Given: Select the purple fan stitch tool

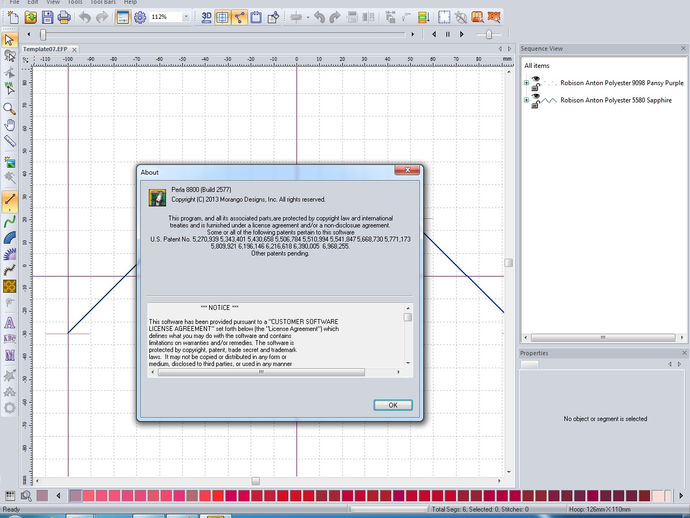Looking at the screenshot, I should coord(9,254).
